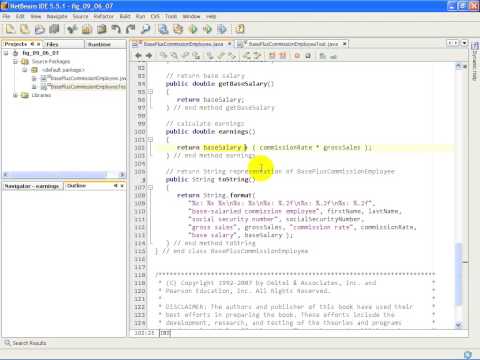Click the editor vertical scrollbar thumb

(459, 273)
